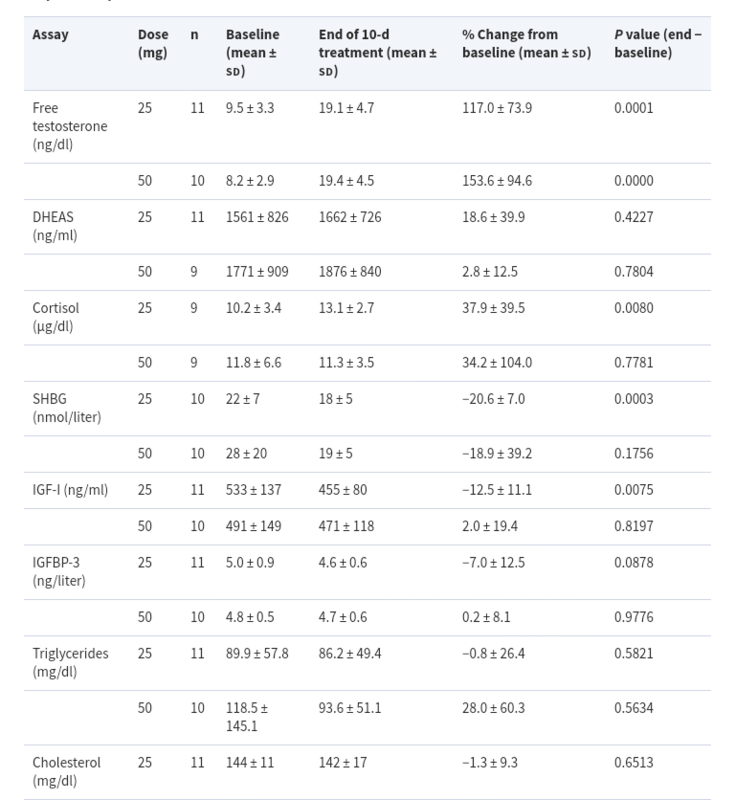
Task: Select the Cholesterol (mg/dl) row label
Action: point(66,771)
